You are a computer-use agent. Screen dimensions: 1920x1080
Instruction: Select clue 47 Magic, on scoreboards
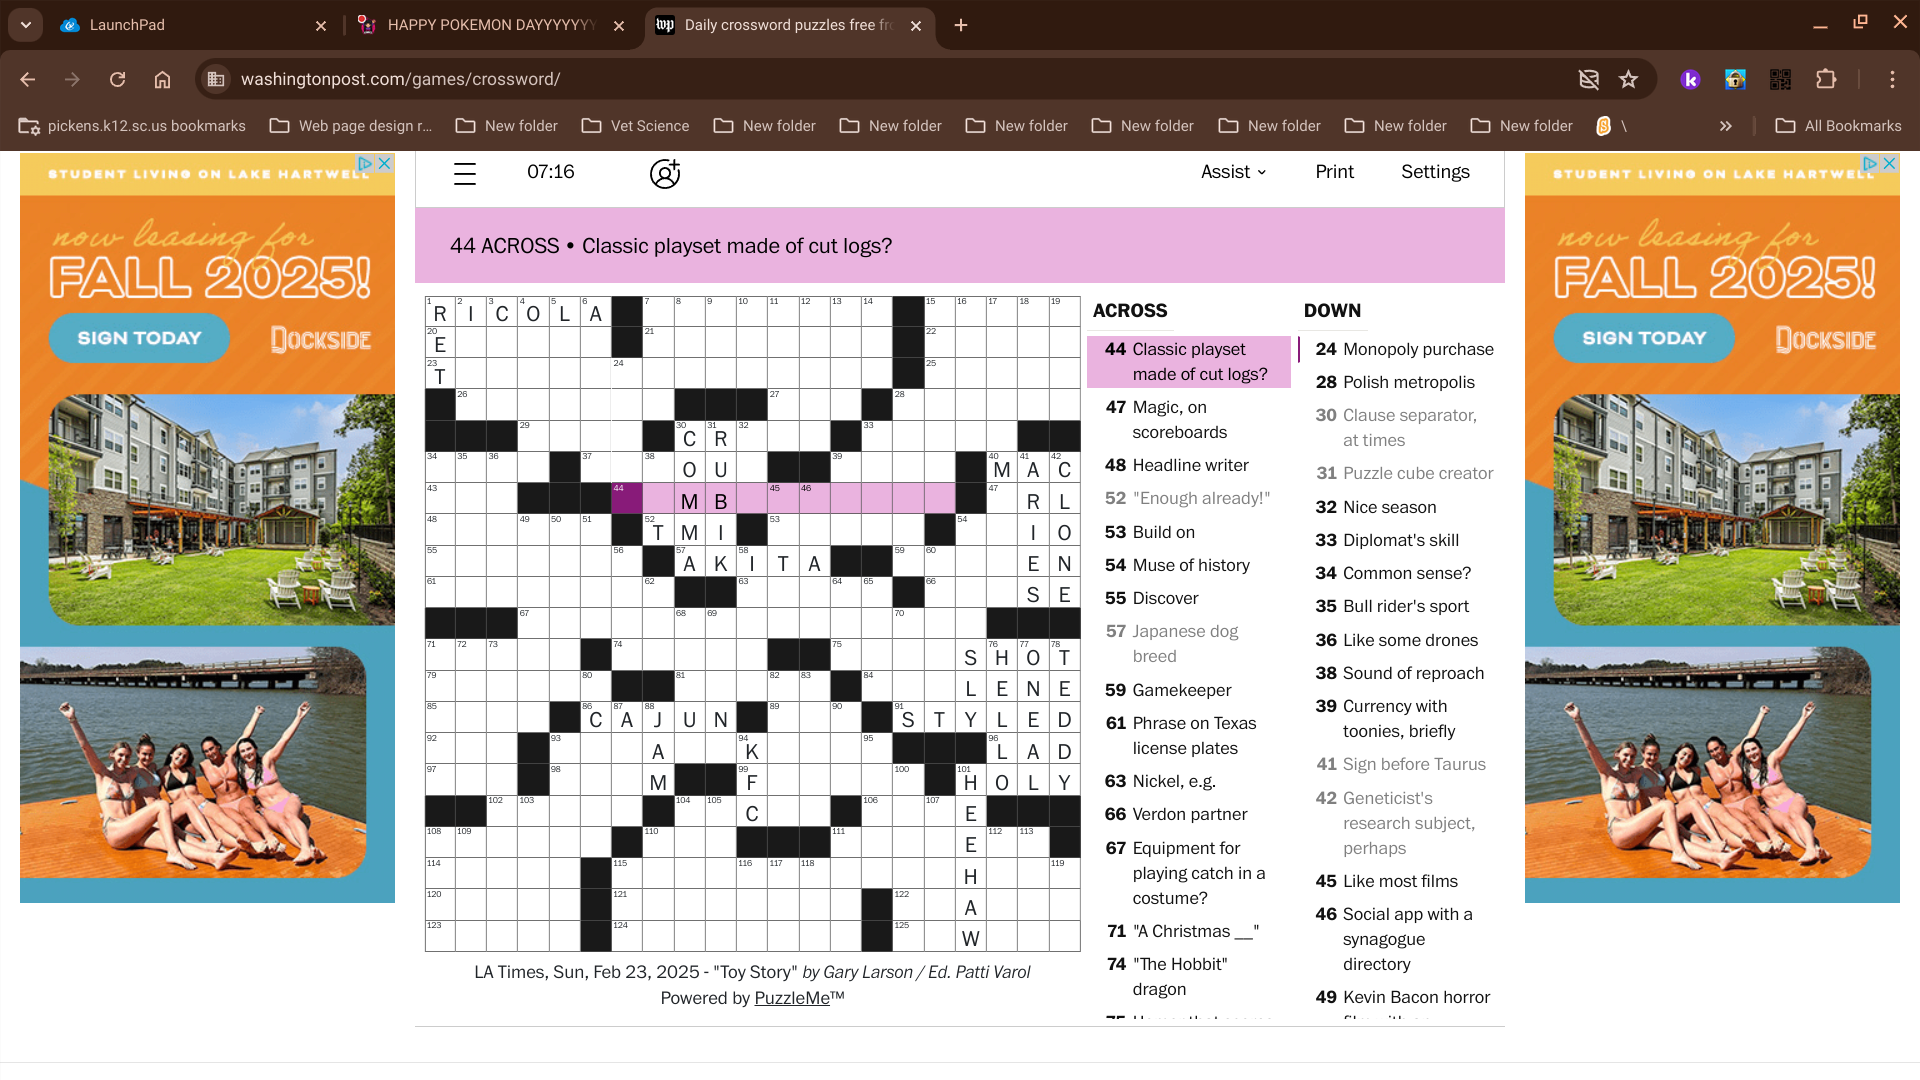[1189, 420]
